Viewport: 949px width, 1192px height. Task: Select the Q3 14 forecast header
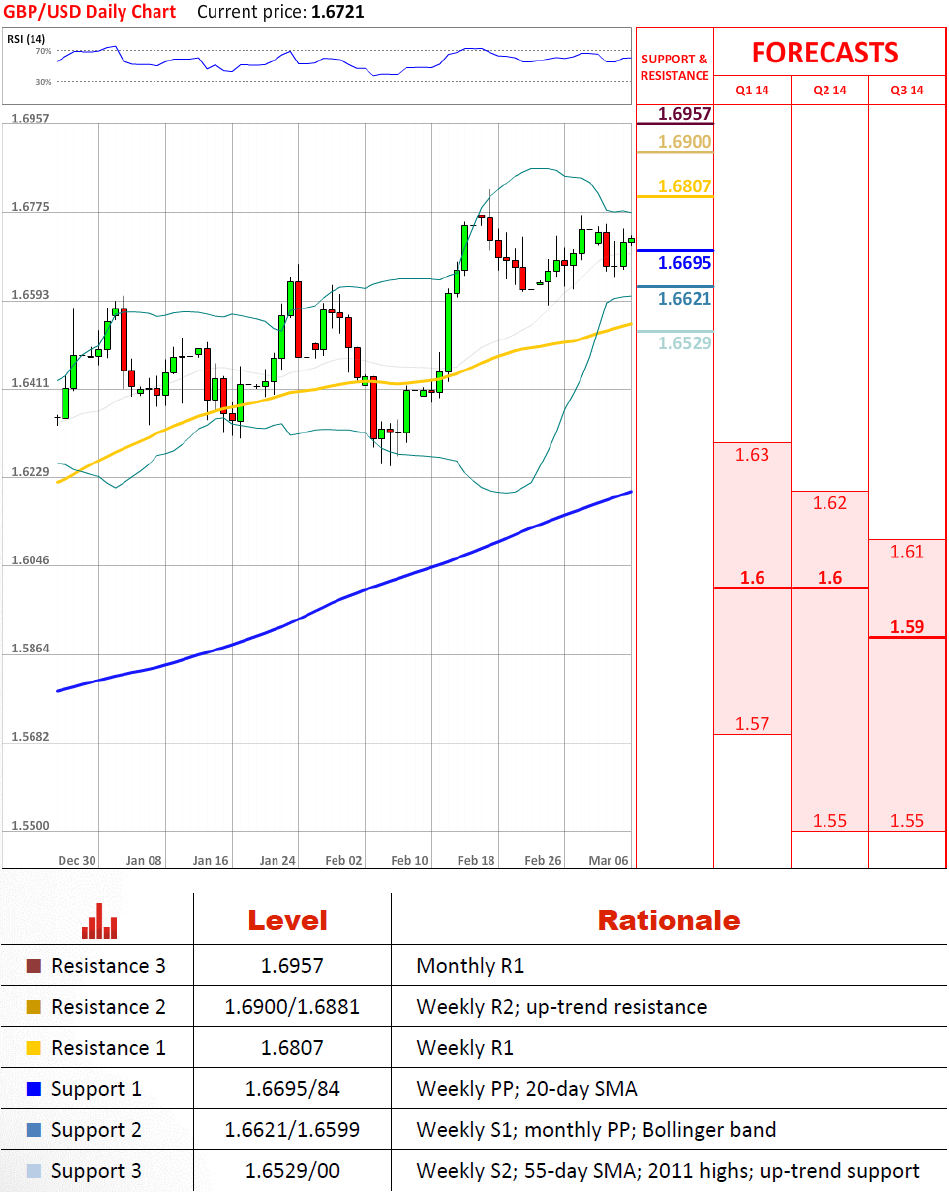(x=907, y=90)
